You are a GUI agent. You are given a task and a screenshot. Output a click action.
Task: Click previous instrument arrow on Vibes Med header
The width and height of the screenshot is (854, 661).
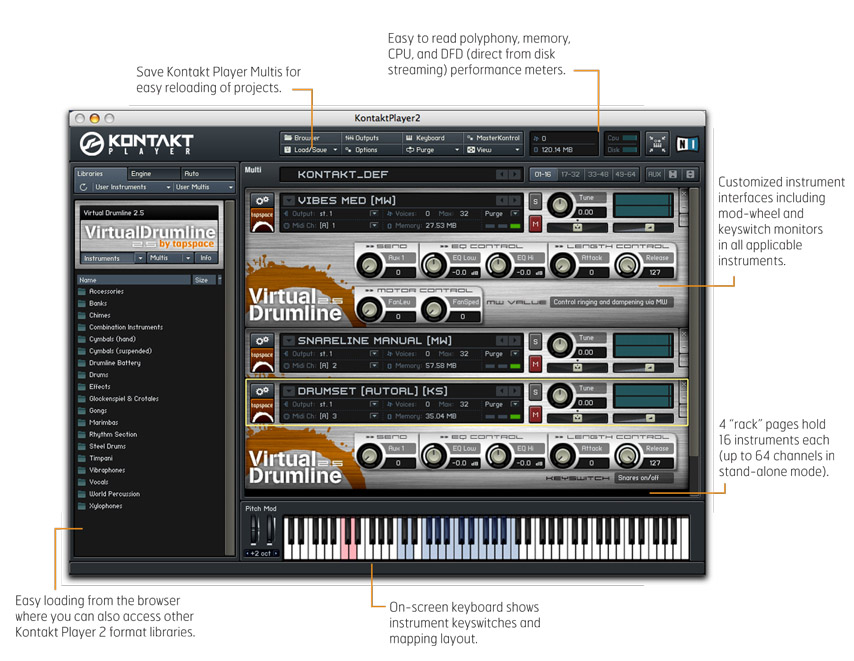502,200
